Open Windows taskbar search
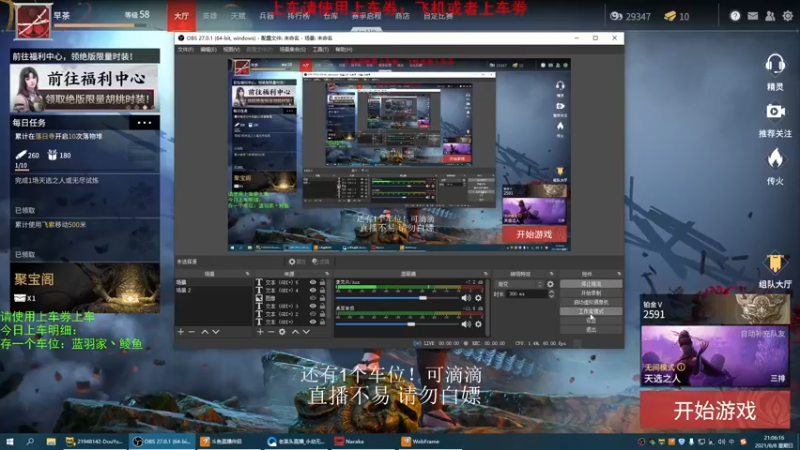 pyautogui.click(x=30, y=441)
